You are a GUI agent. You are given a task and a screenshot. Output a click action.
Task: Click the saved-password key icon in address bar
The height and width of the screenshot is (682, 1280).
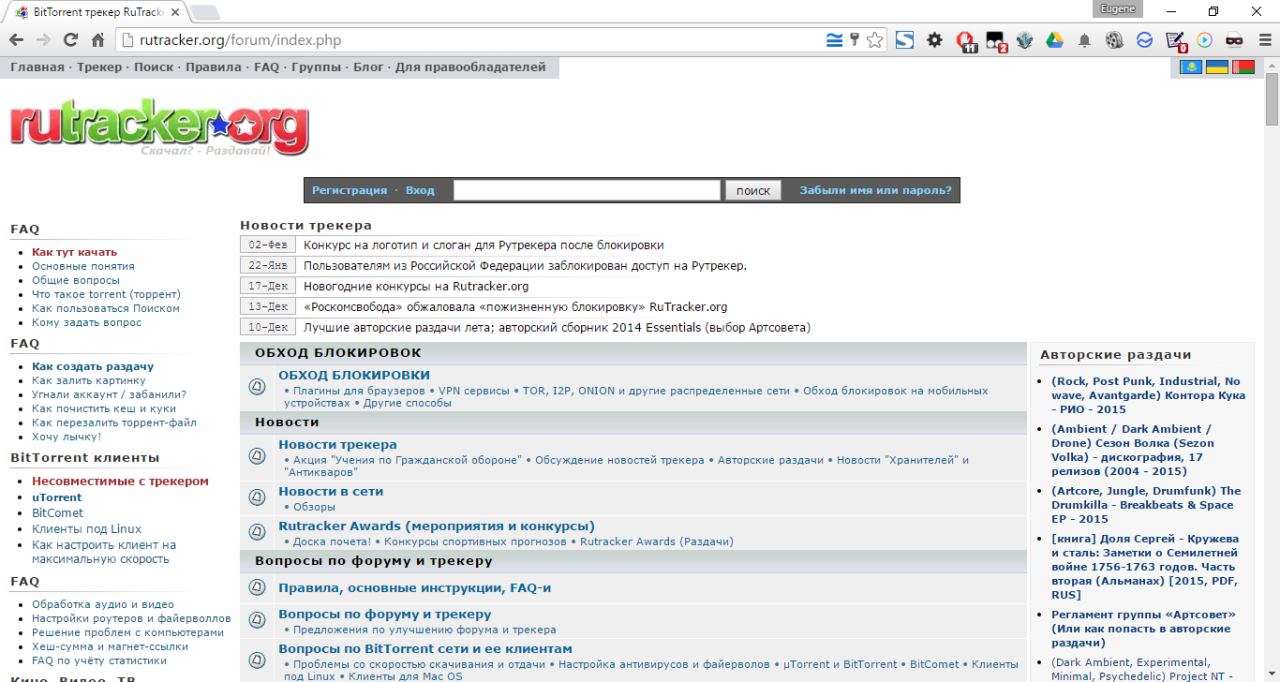tap(855, 40)
